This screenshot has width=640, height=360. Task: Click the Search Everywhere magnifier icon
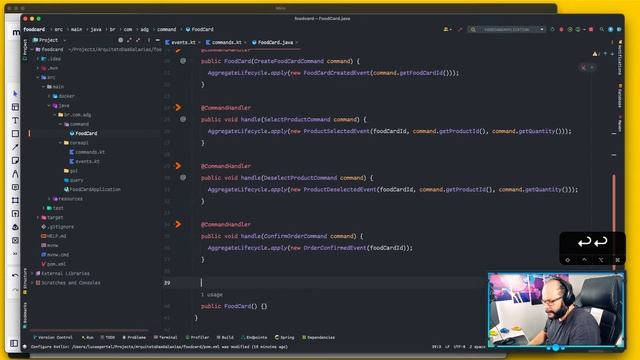click(602, 29)
